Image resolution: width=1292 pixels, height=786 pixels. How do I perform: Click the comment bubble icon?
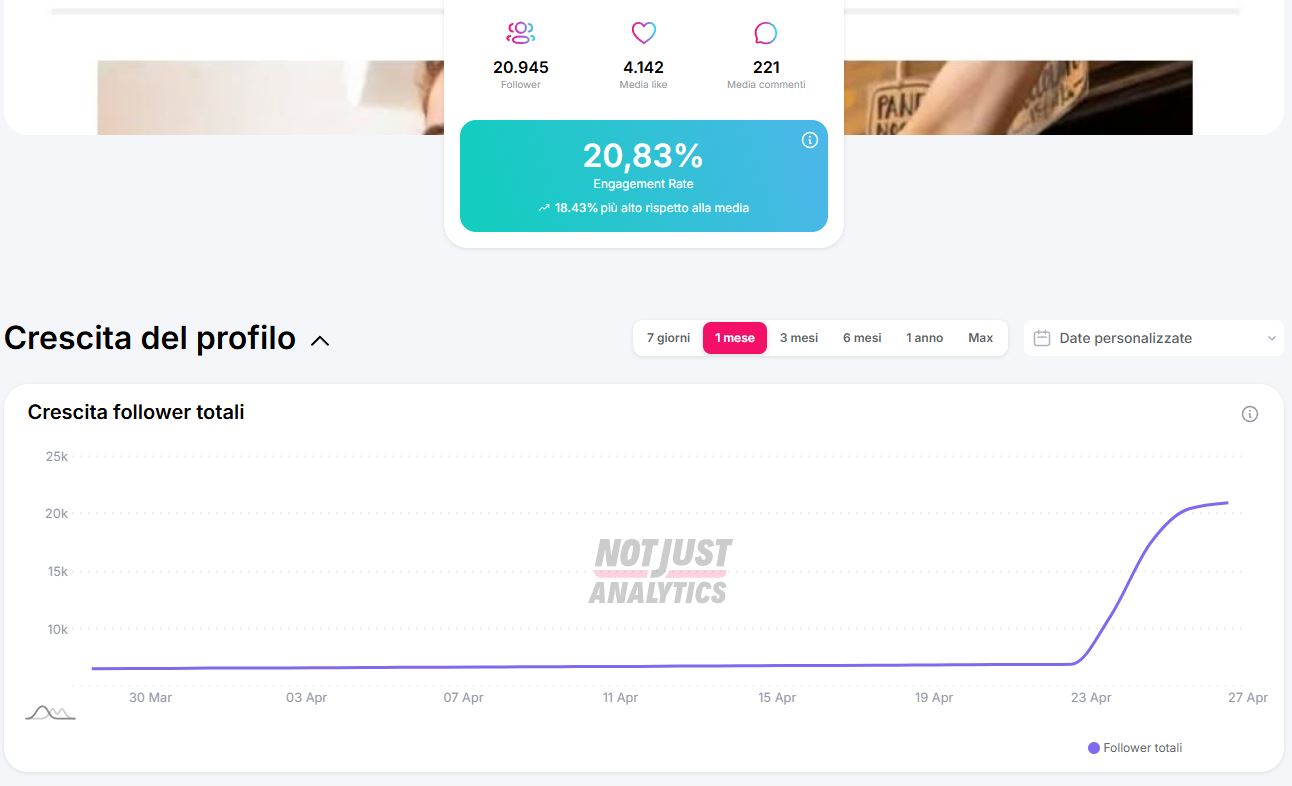tap(765, 34)
